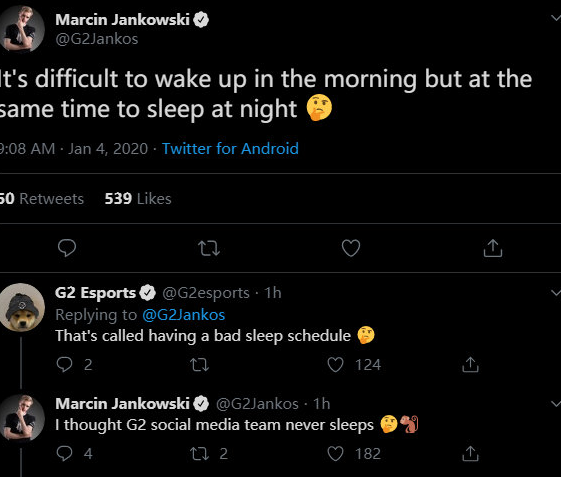The width and height of the screenshot is (561, 477).
Task: Reply to the main Jankos tweet
Action: 67,248
